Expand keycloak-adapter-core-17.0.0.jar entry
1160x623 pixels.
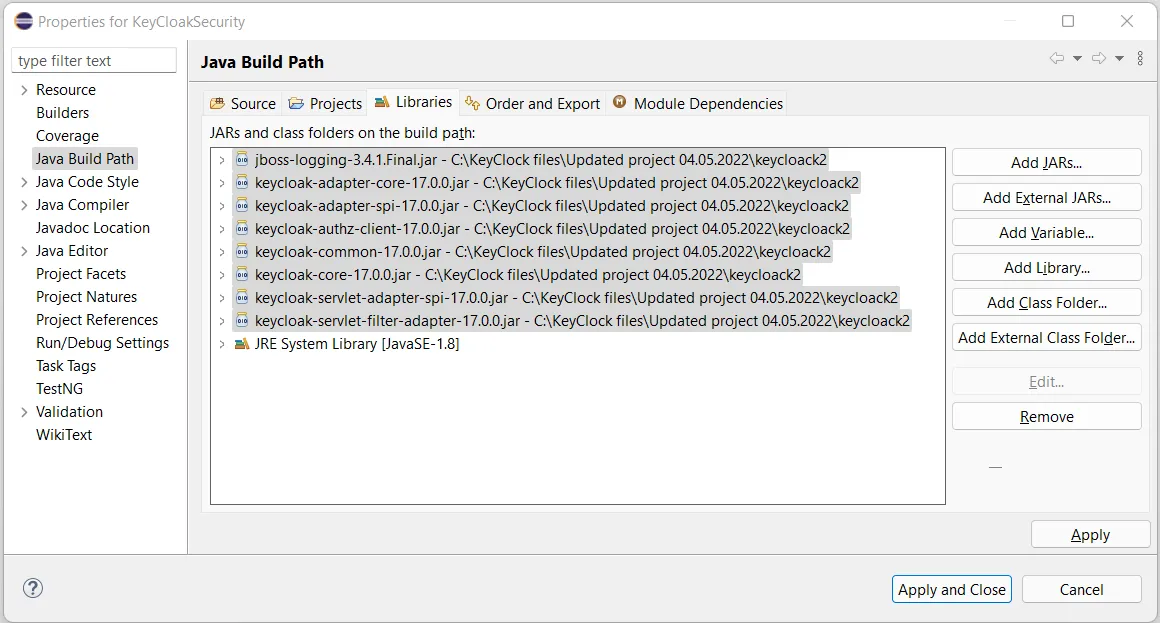(x=221, y=183)
